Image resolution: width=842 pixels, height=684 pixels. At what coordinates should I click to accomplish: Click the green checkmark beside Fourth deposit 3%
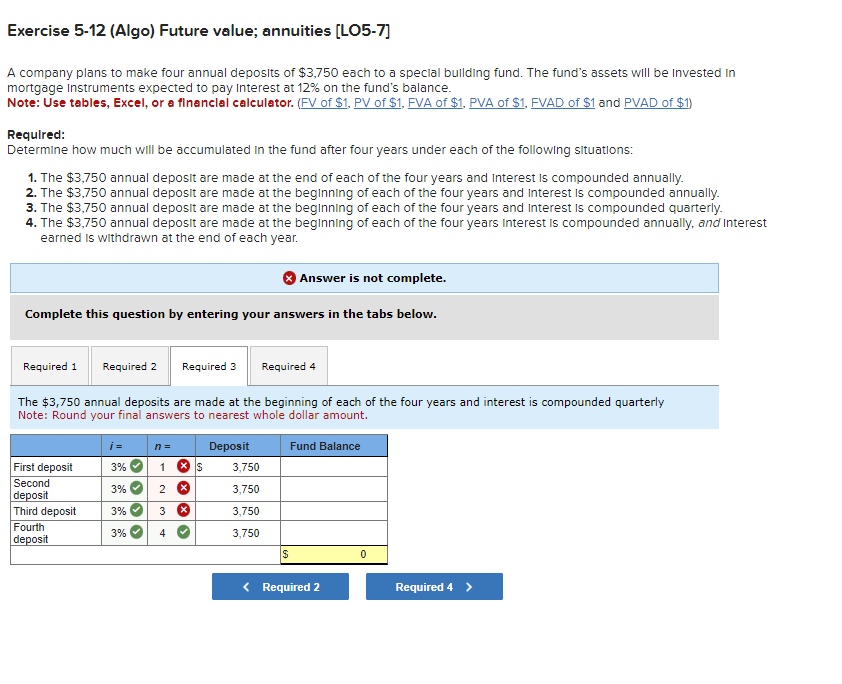[x=136, y=531]
